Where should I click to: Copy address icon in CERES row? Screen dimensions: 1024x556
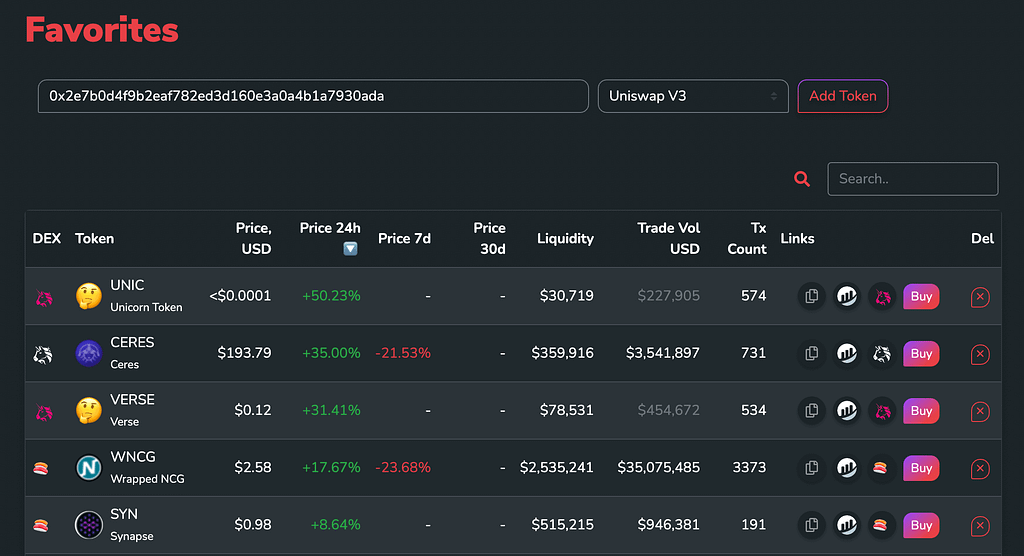[x=812, y=353]
